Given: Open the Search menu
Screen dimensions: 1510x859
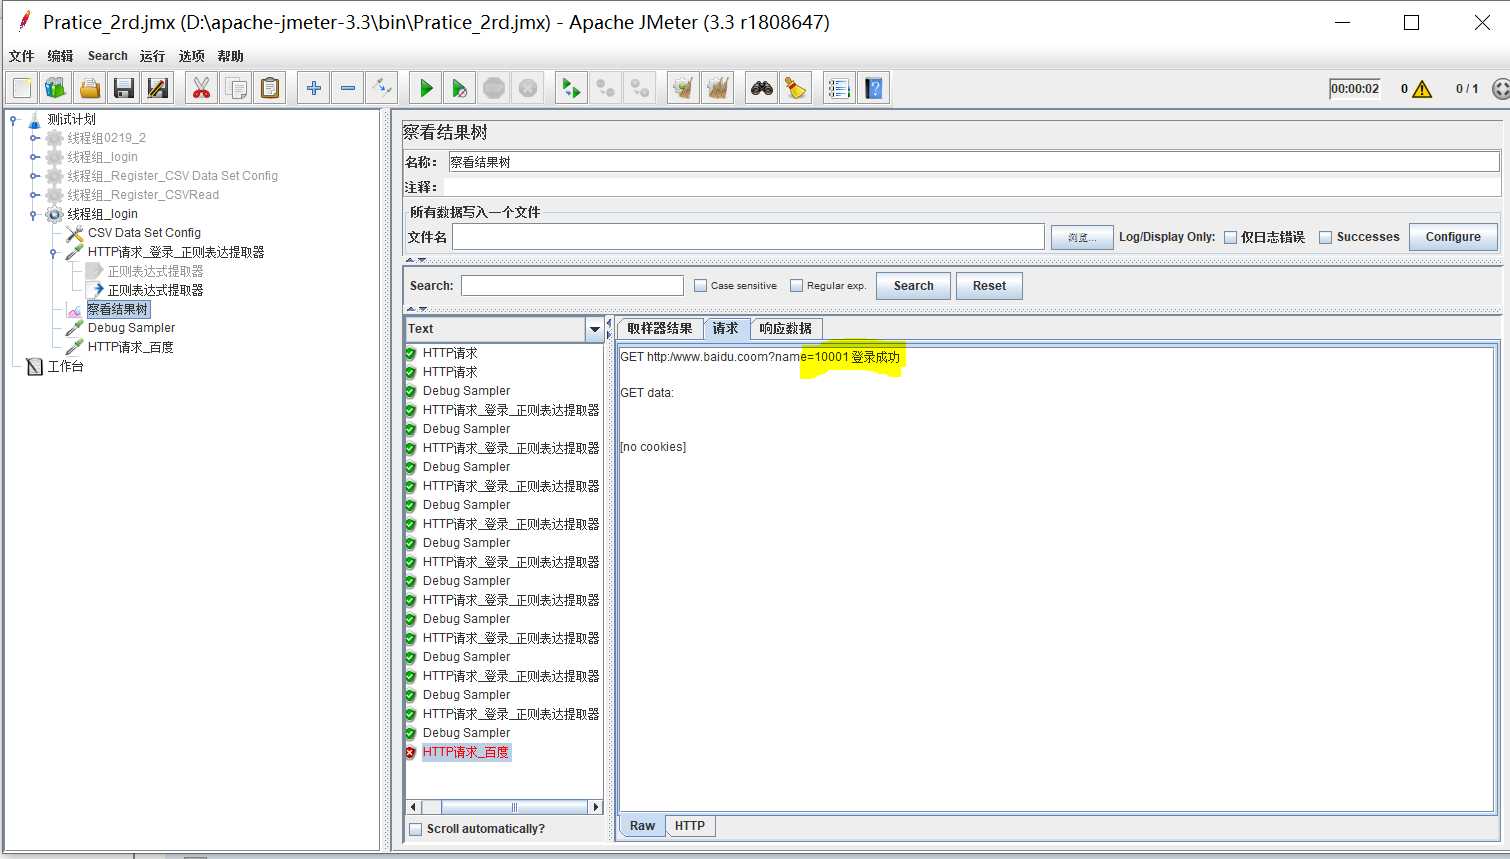Looking at the screenshot, I should tap(107, 56).
